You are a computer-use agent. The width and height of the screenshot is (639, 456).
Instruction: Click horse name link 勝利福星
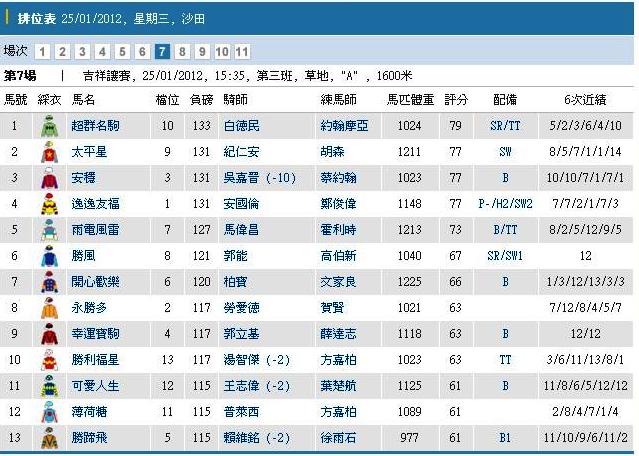tap(95, 361)
